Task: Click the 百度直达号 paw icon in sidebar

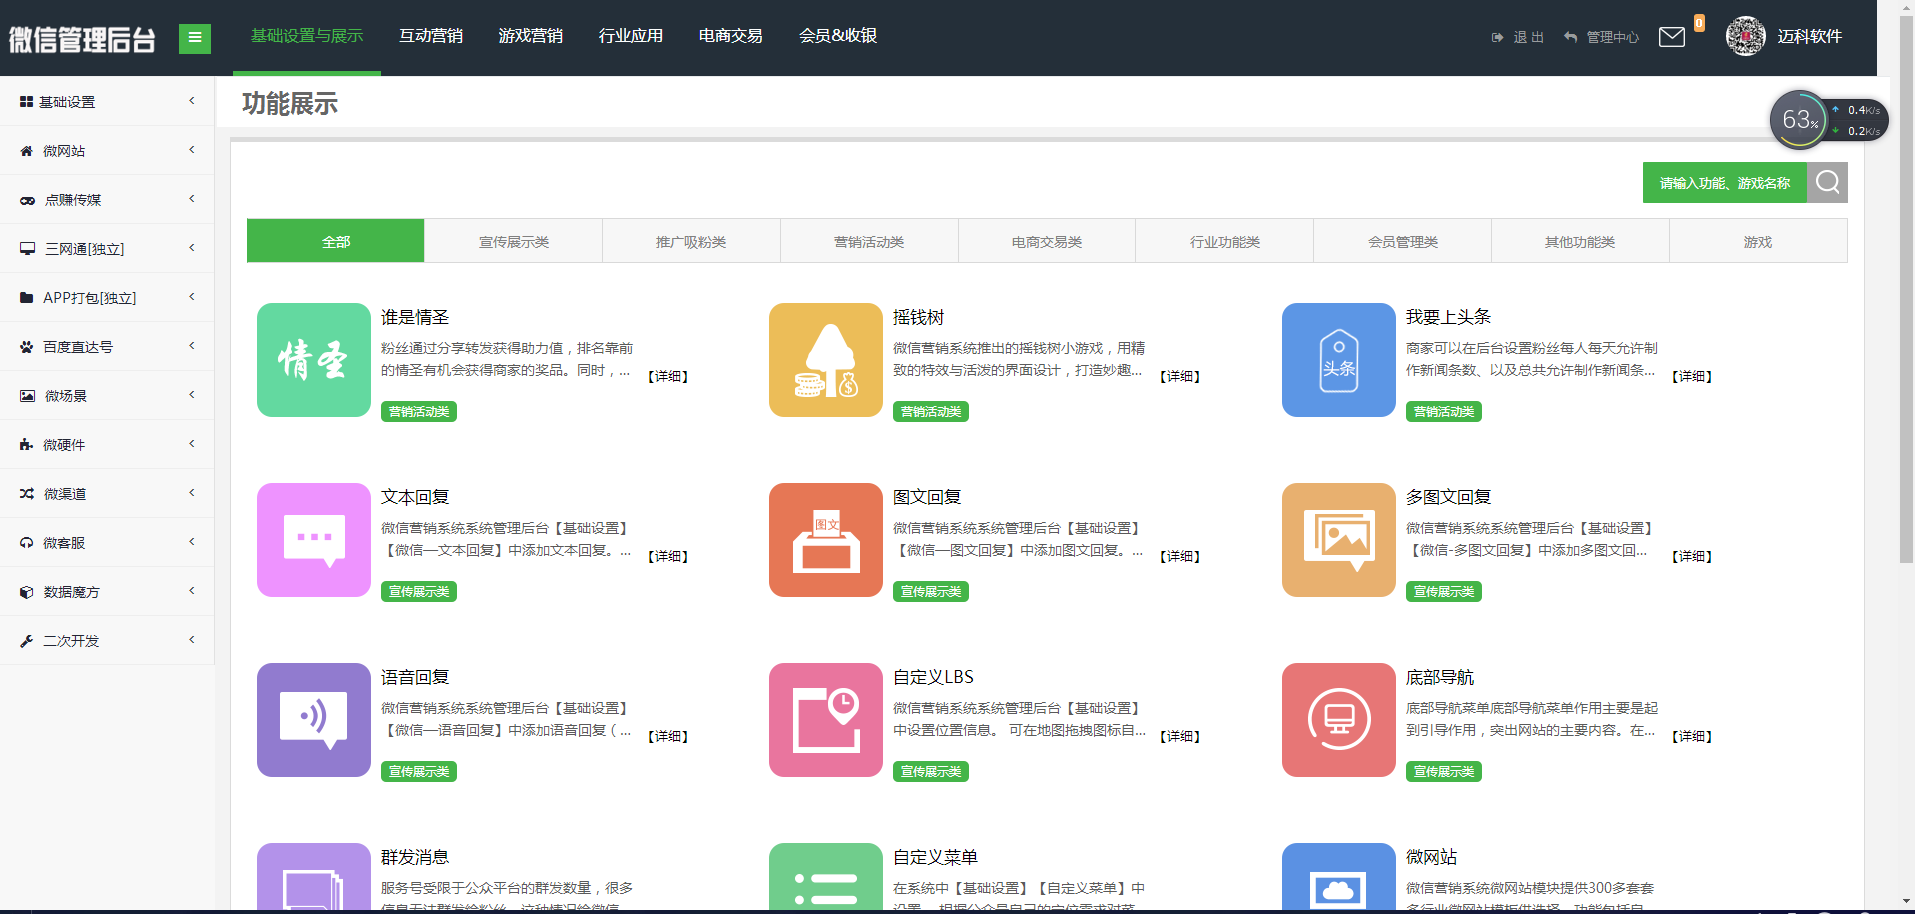Action: (x=27, y=347)
